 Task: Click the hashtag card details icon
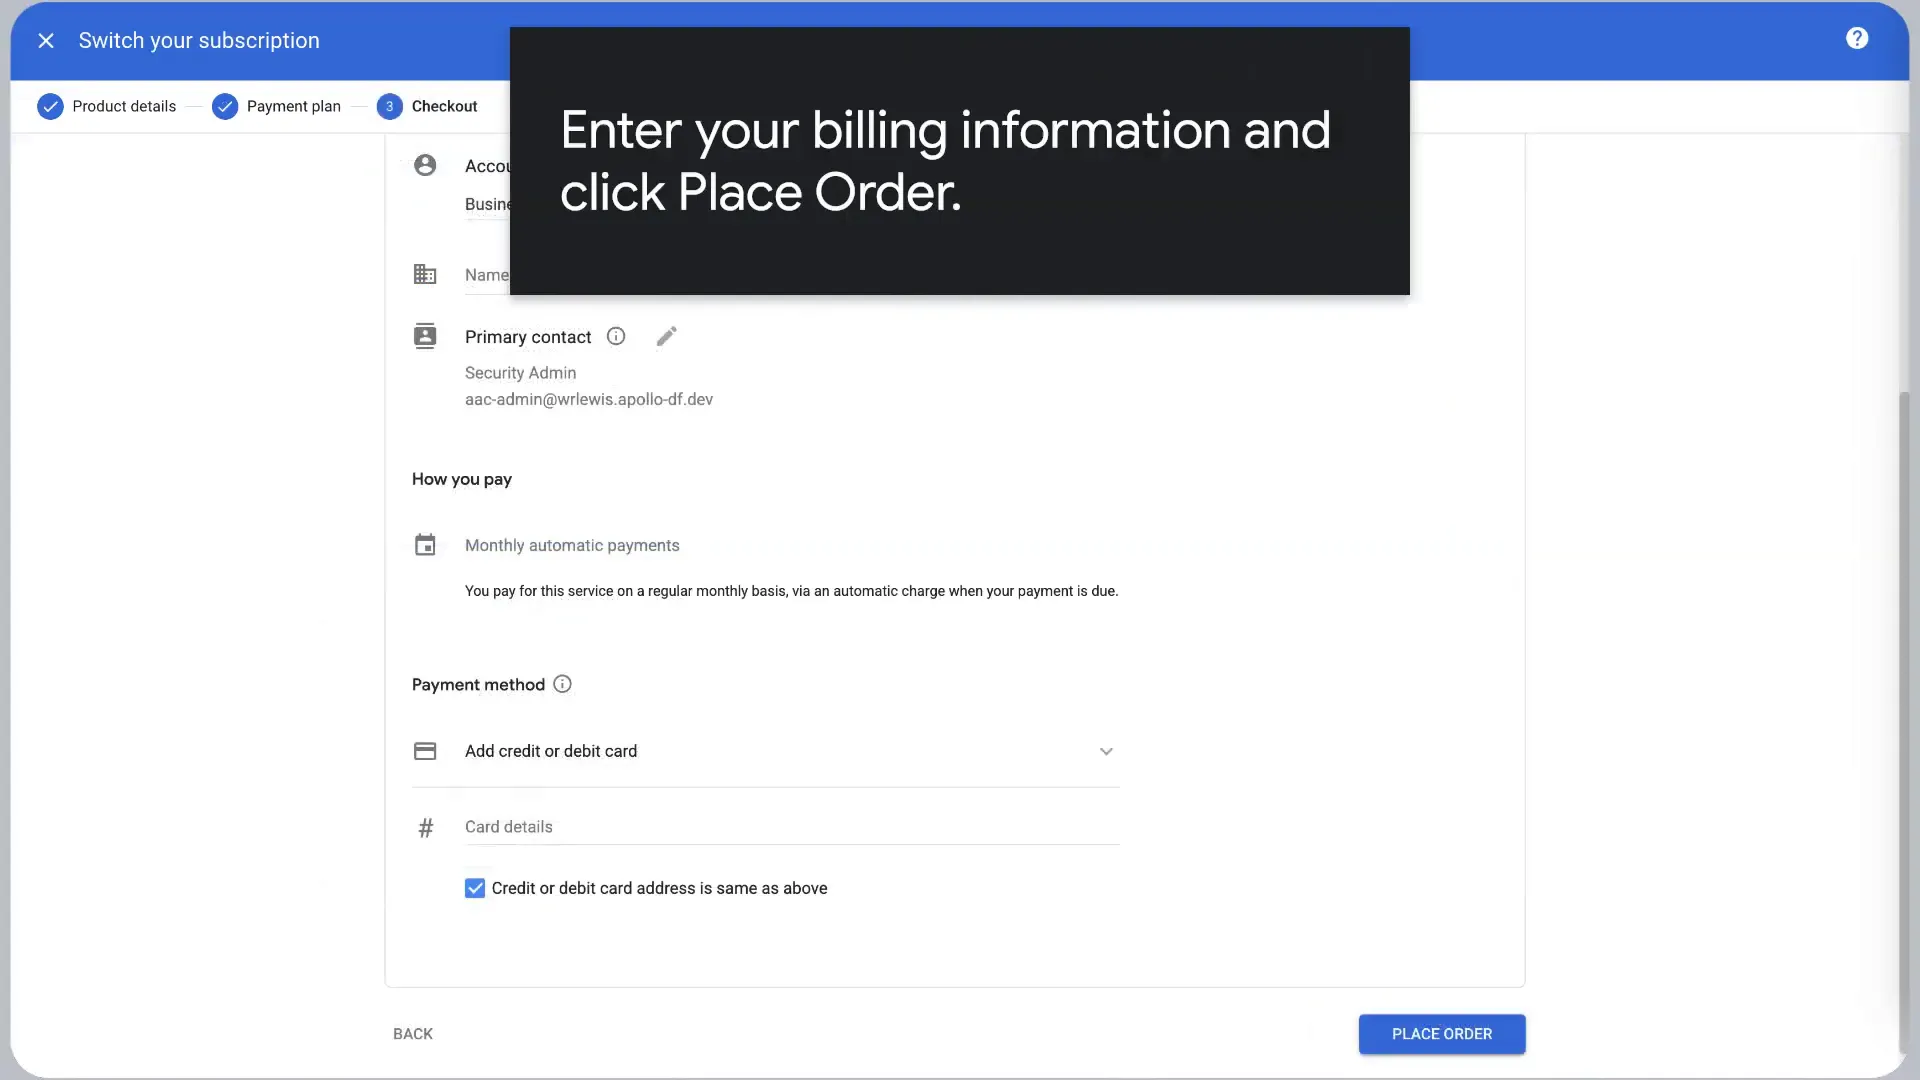pos(425,827)
